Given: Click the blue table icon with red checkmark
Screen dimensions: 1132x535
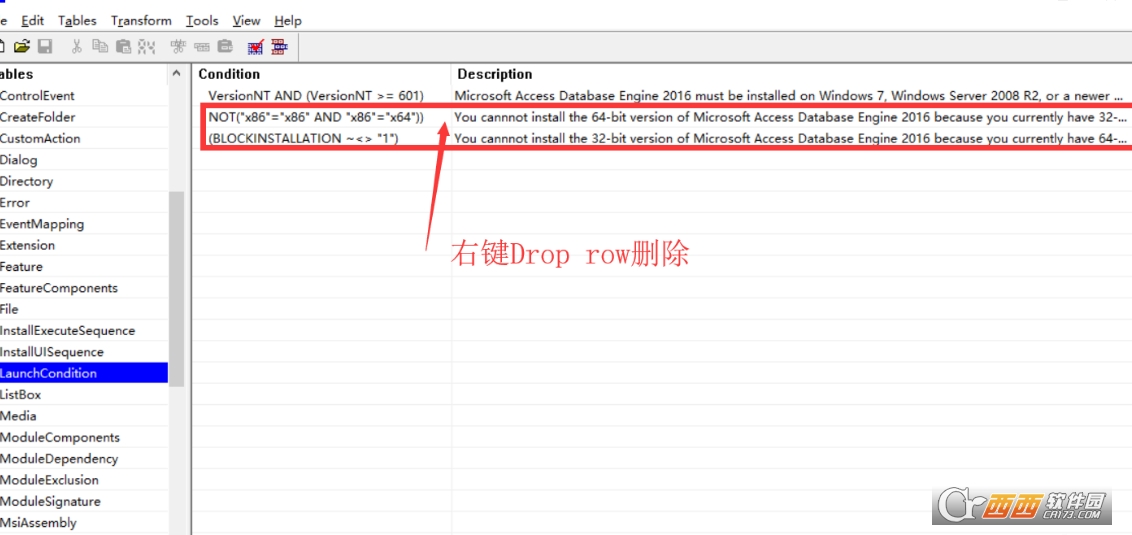Looking at the screenshot, I should click(256, 47).
